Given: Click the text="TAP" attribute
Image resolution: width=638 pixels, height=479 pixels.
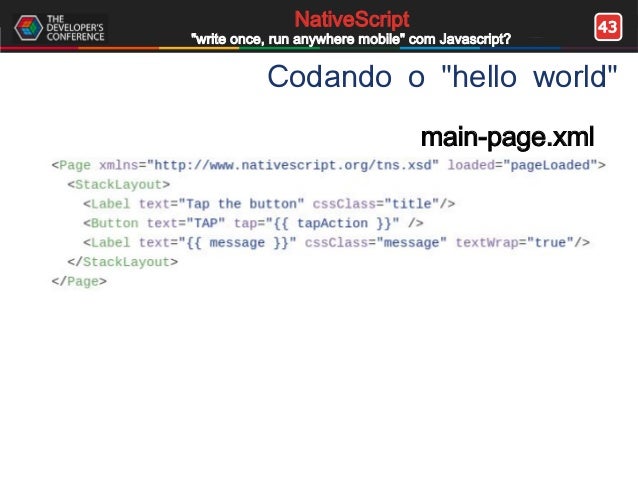Looking at the screenshot, I should [x=186, y=223].
